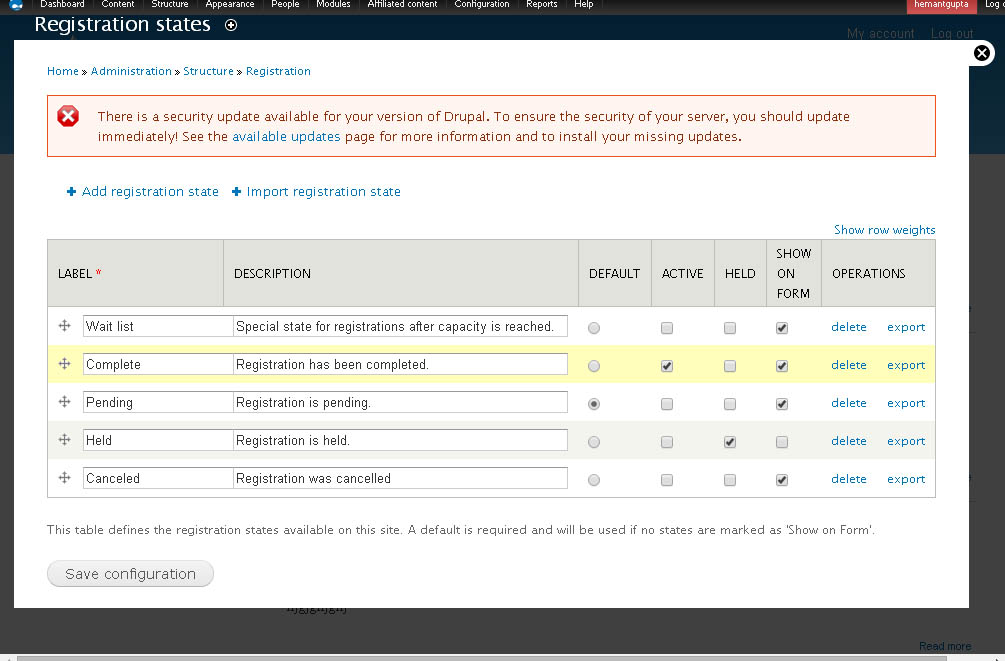The width and height of the screenshot is (1005, 661).
Task: Uncheck Held checkbox for Held state
Action: (x=730, y=442)
